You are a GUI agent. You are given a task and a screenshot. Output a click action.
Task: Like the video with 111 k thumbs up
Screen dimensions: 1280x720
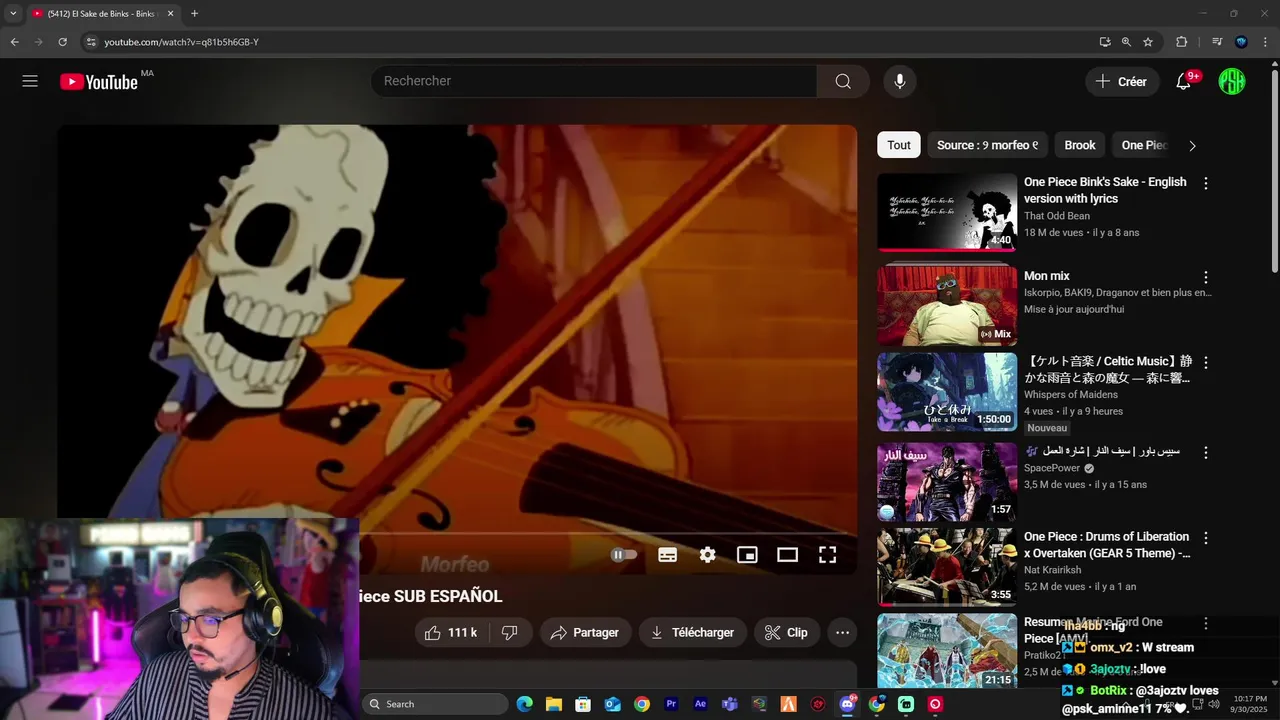451,632
